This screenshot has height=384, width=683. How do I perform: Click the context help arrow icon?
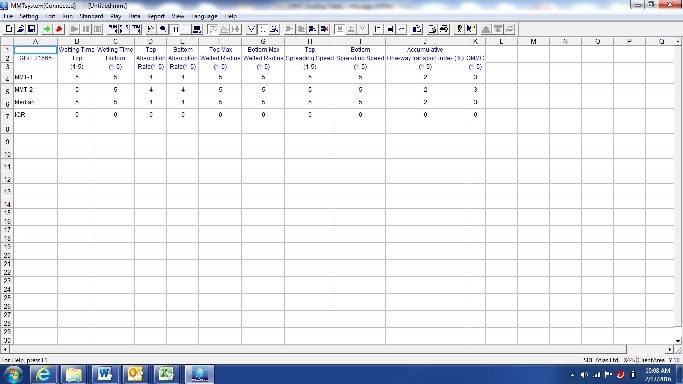coord(470,29)
